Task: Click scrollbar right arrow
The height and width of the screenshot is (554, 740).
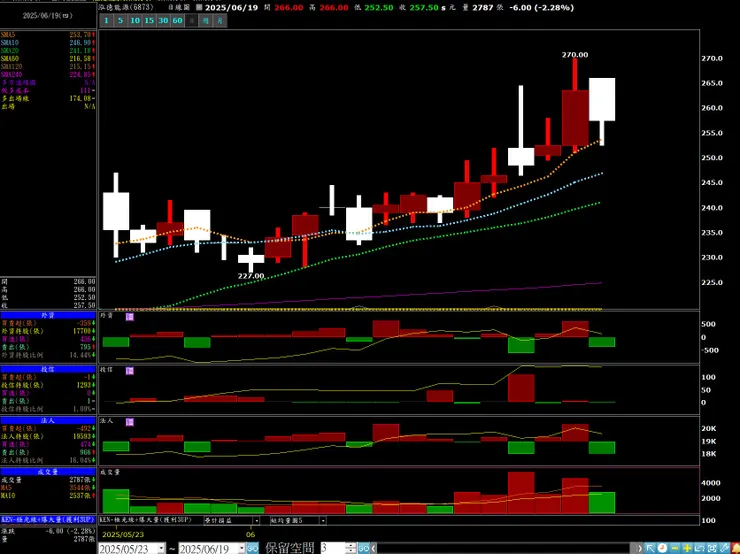Action: (640, 548)
